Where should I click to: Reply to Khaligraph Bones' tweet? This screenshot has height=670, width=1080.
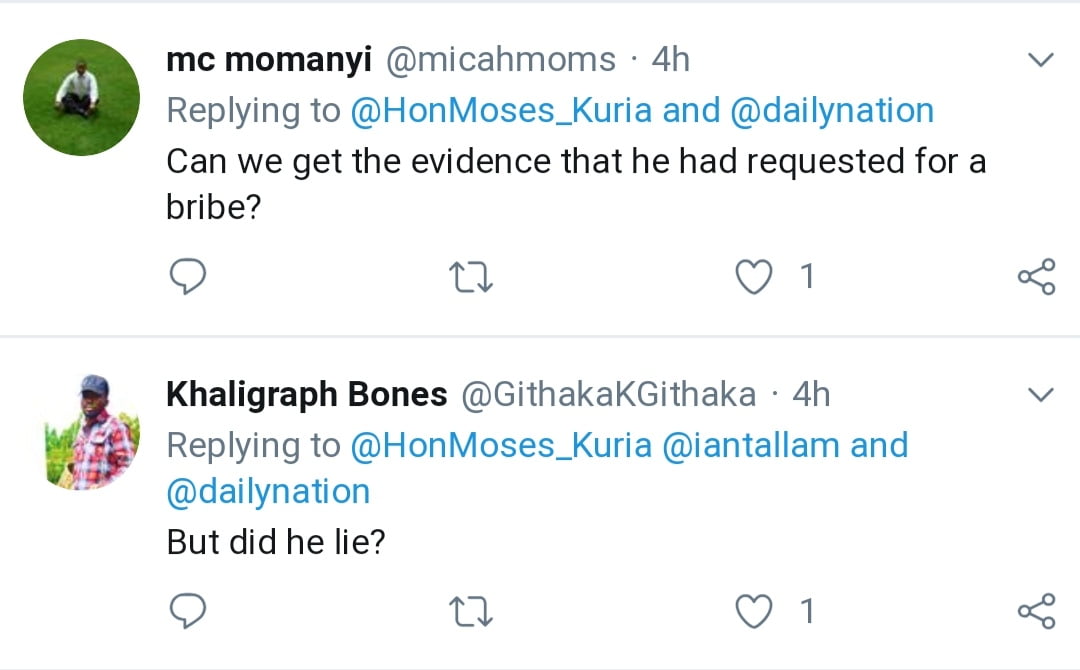click(186, 610)
